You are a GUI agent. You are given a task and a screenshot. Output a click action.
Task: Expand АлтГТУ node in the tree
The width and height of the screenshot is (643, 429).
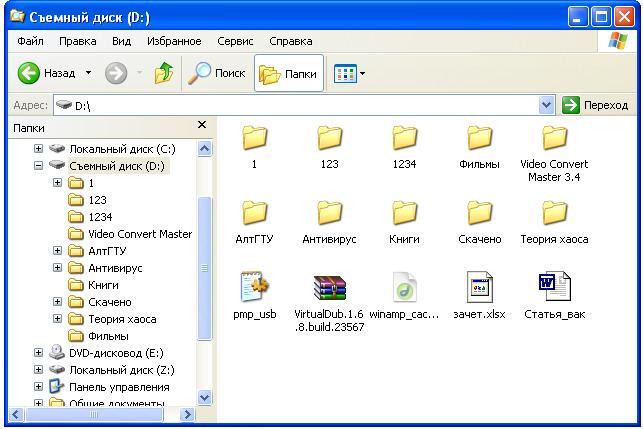click(57, 251)
